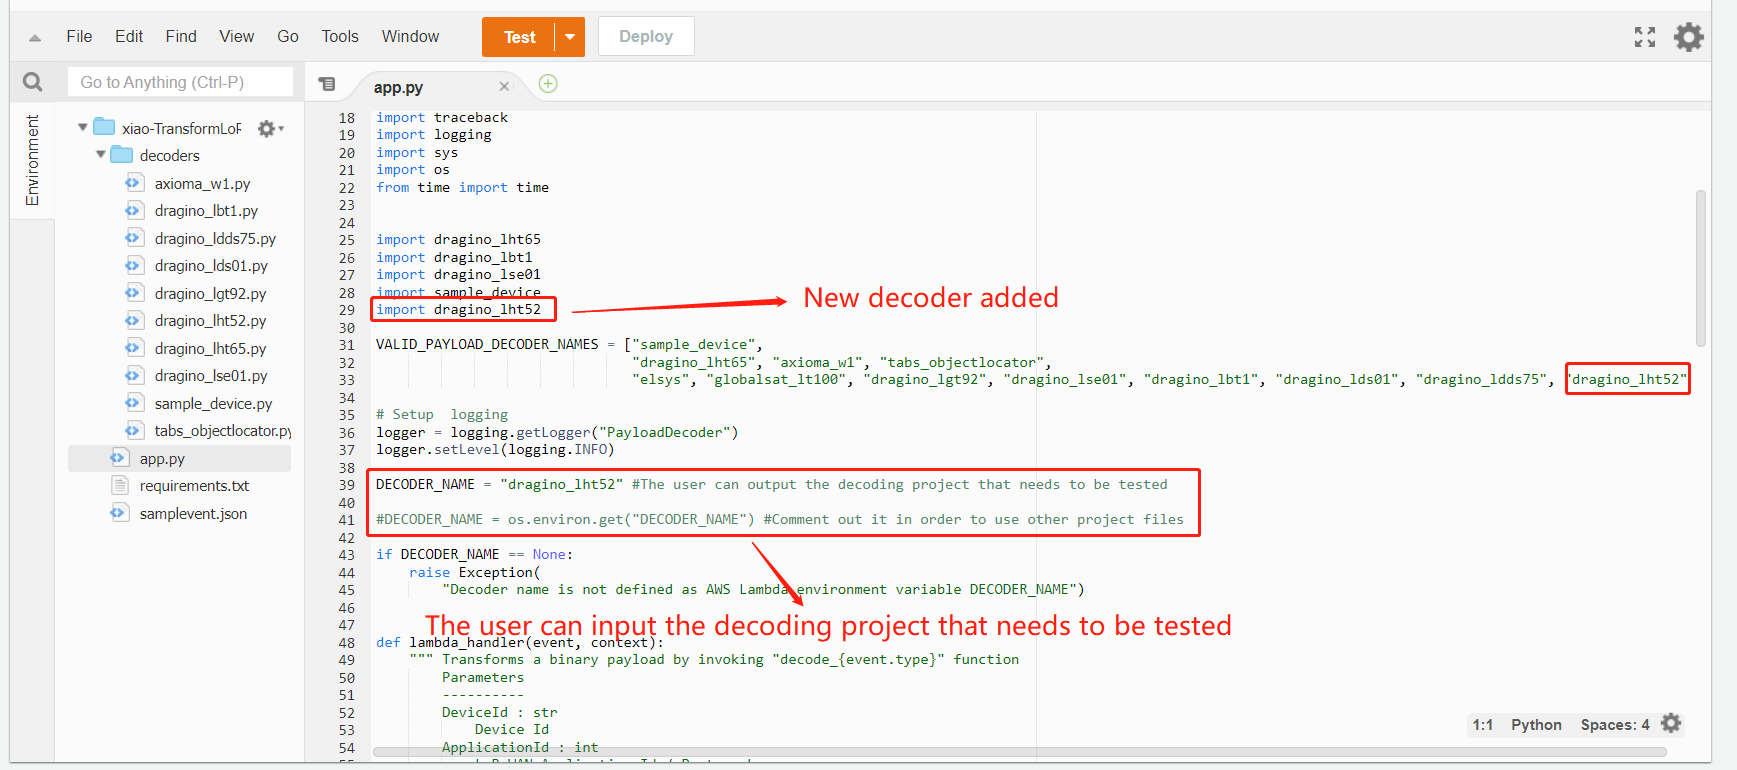Open the Preferences gear at top right
The height and width of the screenshot is (770, 1737).
click(1689, 37)
